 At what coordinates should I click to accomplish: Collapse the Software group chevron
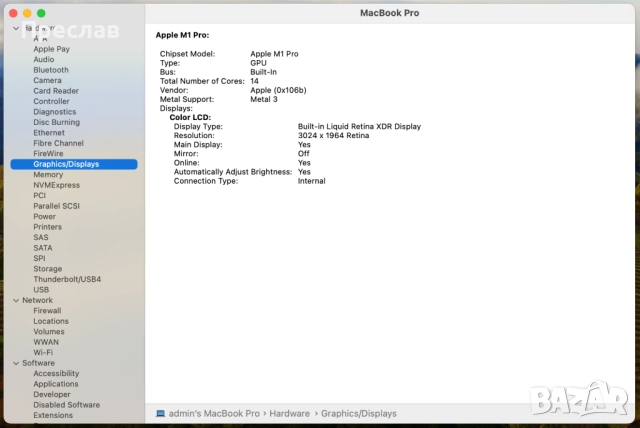tap(16, 363)
